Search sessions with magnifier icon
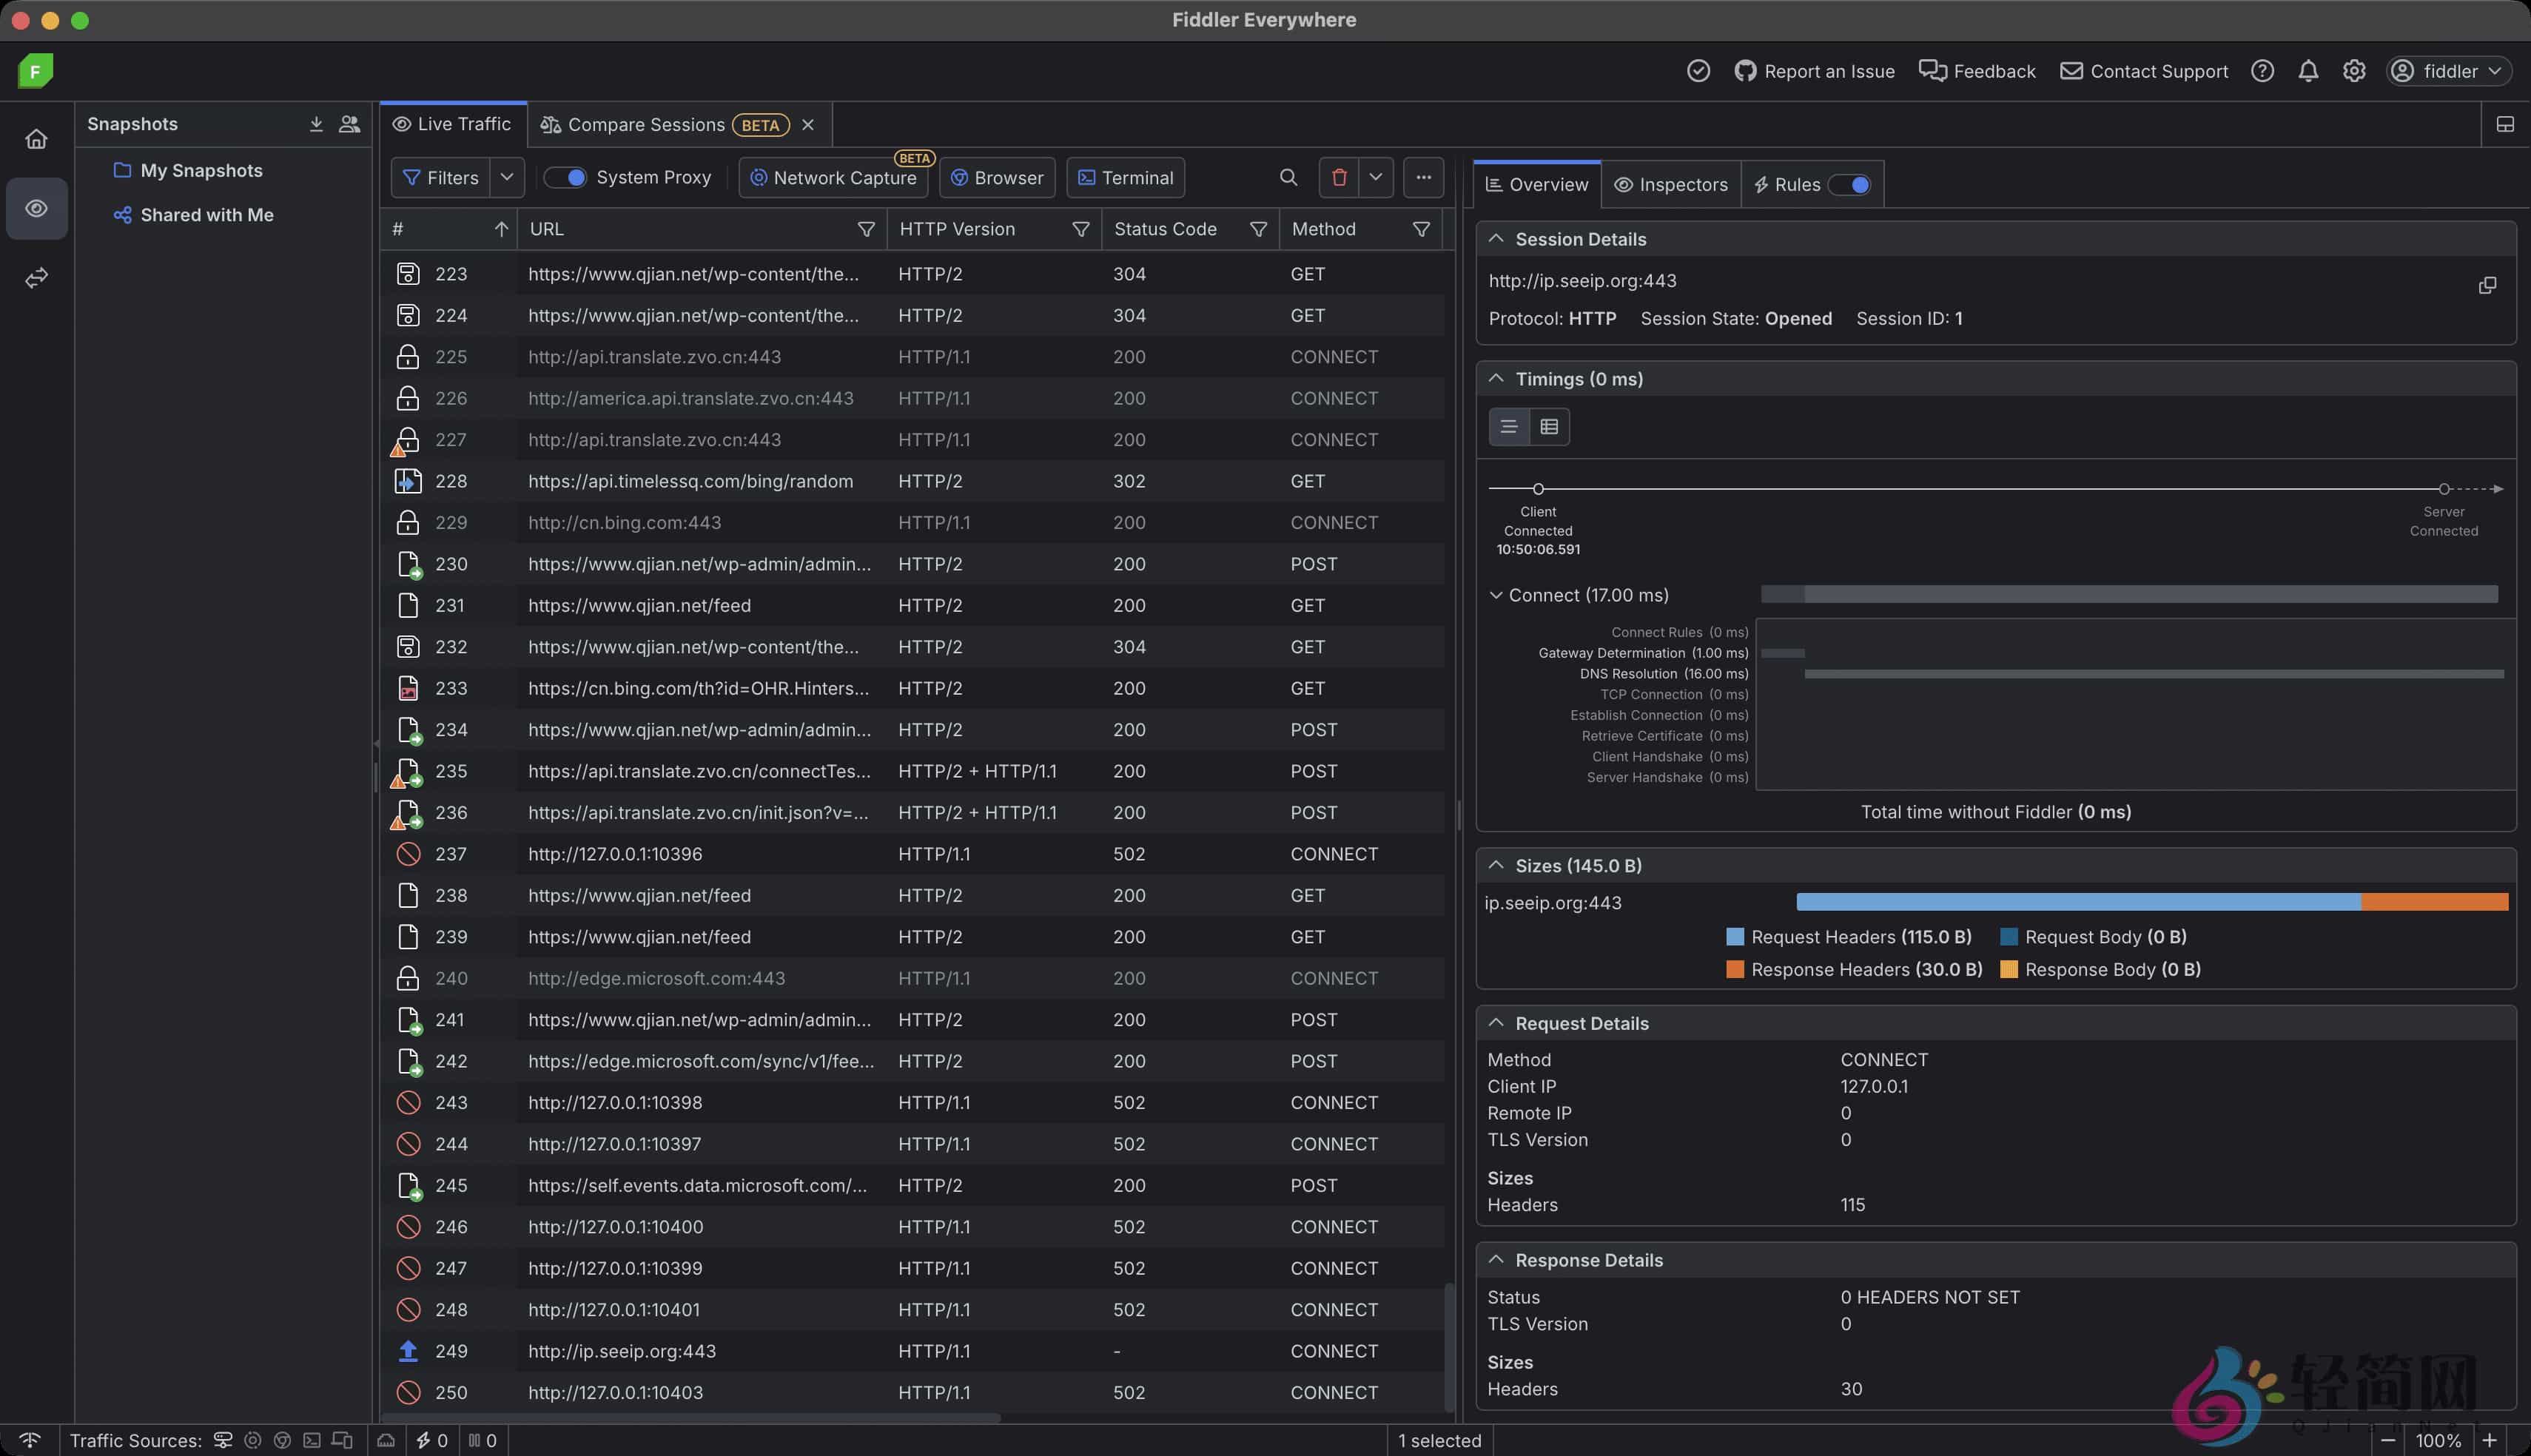Image resolution: width=2531 pixels, height=1456 pixels. click(1288, 178)
